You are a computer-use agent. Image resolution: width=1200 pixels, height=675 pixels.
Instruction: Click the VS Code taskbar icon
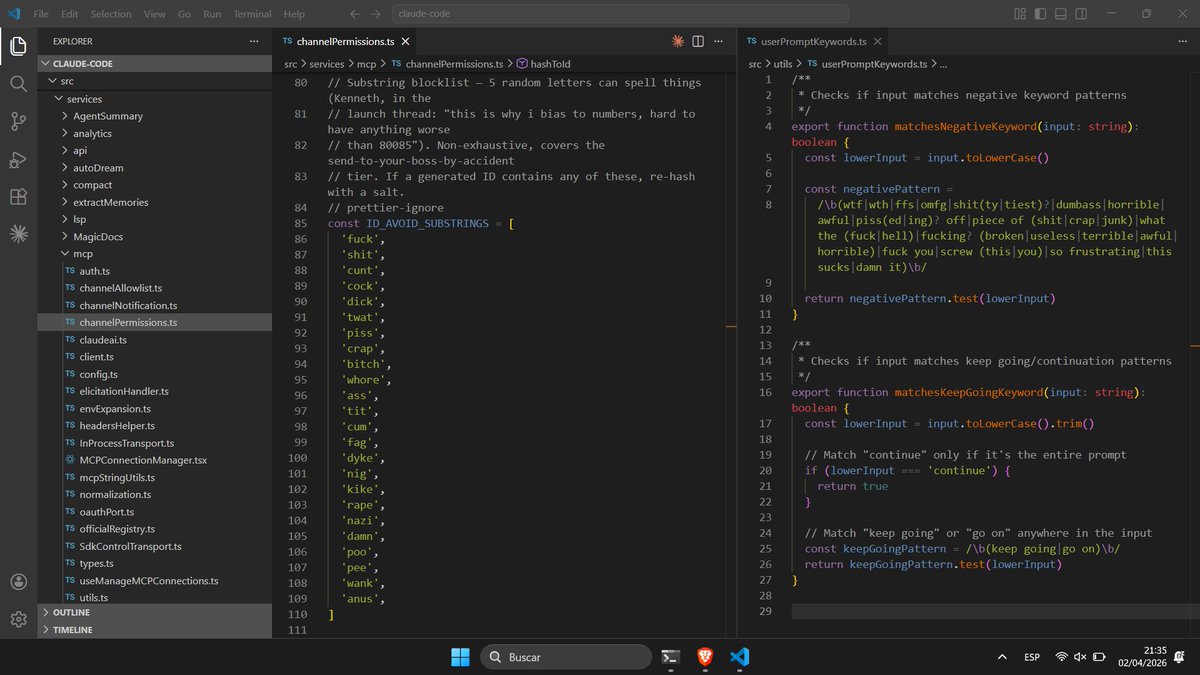(x=740, y=657)
